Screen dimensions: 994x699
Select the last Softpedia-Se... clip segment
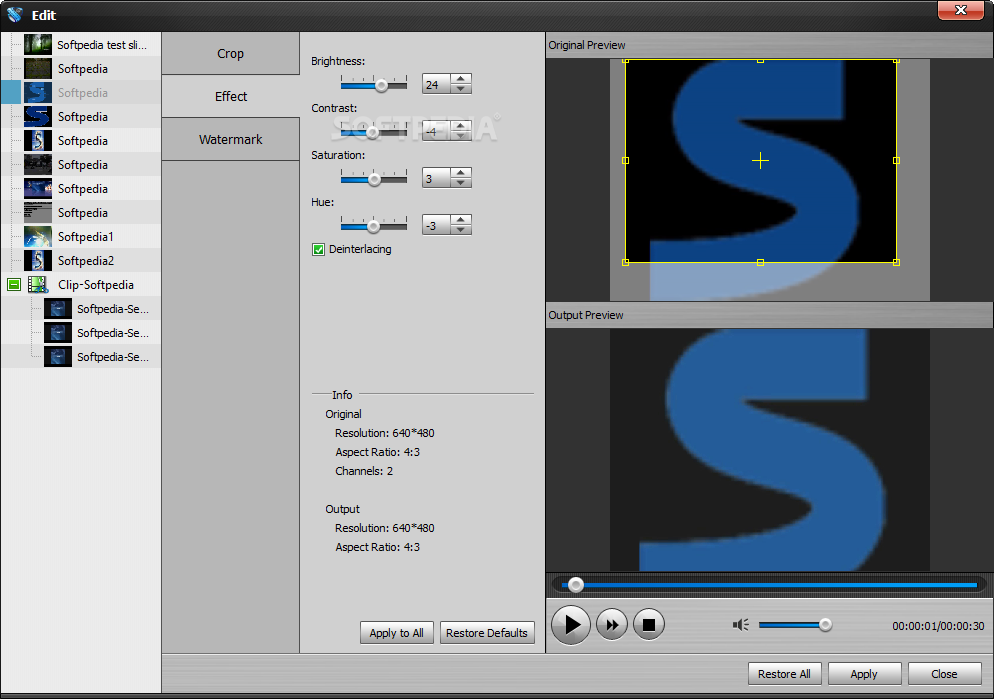(x=113, y=357)
